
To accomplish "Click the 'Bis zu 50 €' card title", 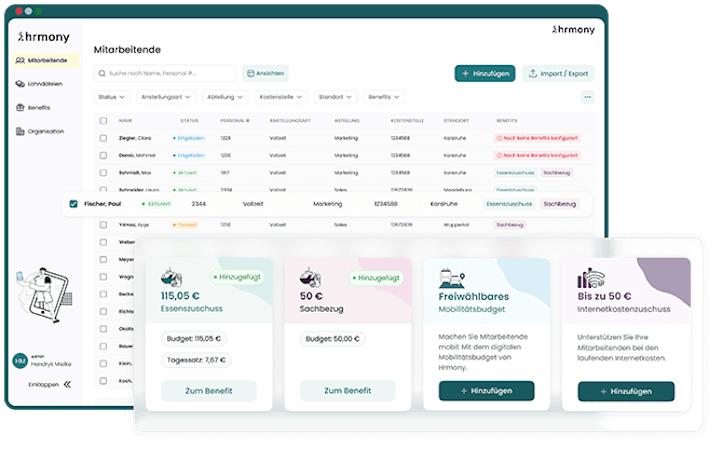I will [x=604, y=296].
